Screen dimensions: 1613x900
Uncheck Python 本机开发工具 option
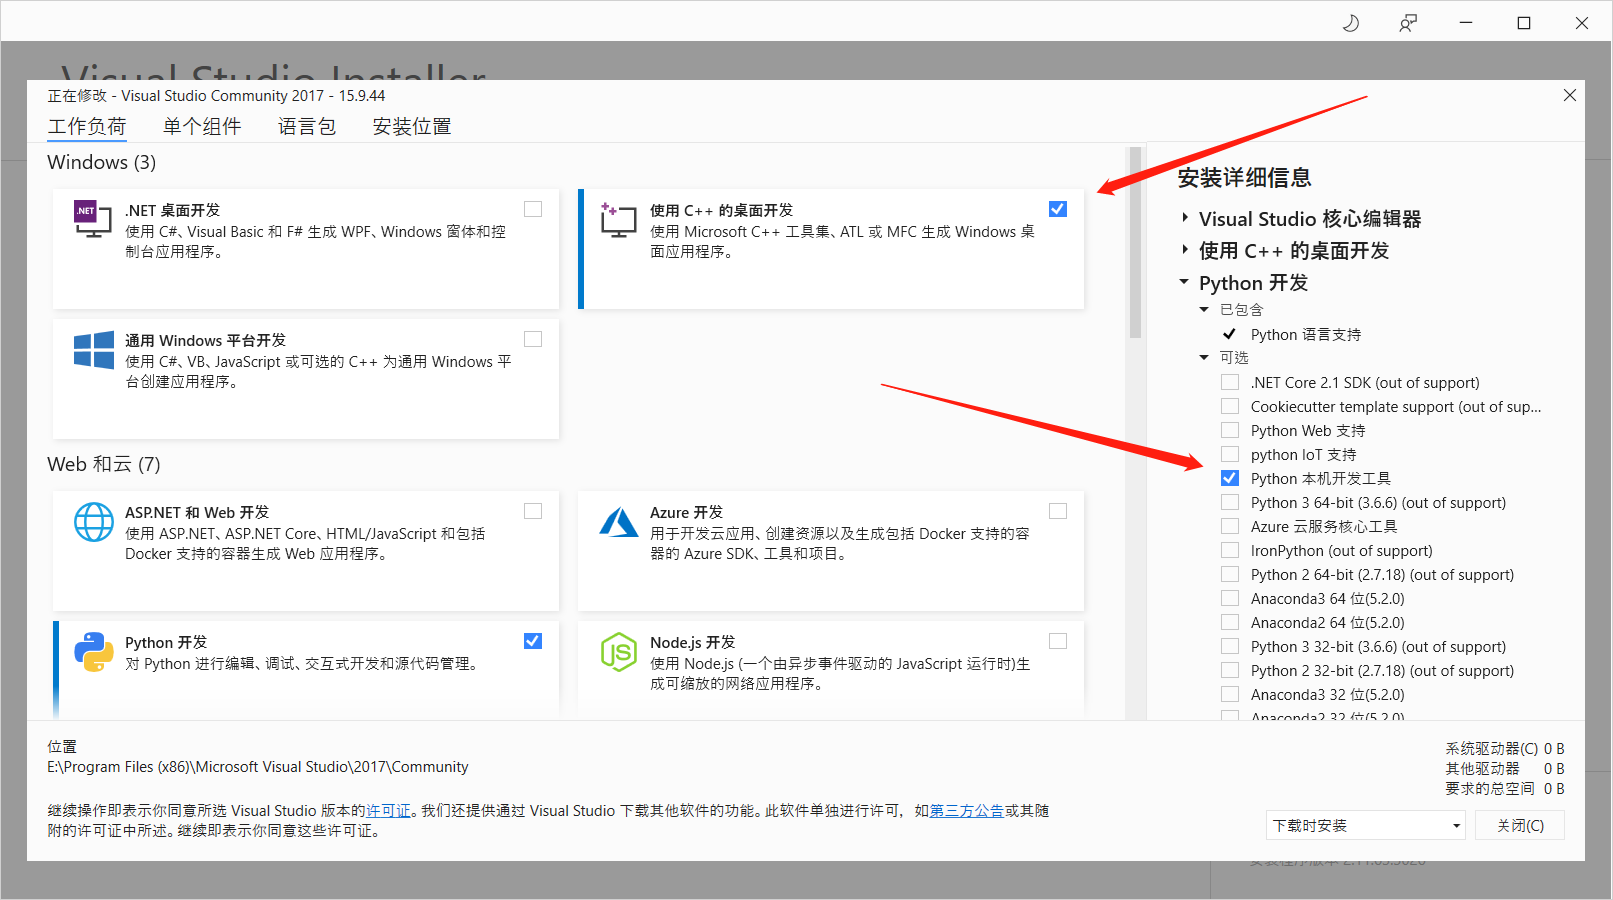tap(1230, 478)
